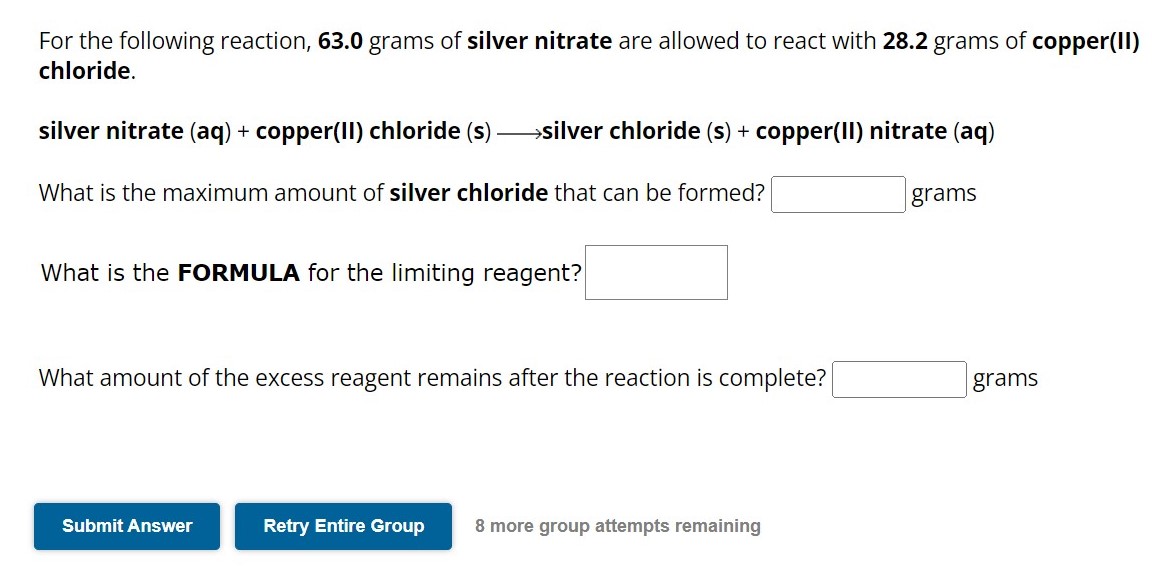Click the 8 more group attempts remaining text
The height and width of the screenshot is (577, 1152).
(616, 525)
